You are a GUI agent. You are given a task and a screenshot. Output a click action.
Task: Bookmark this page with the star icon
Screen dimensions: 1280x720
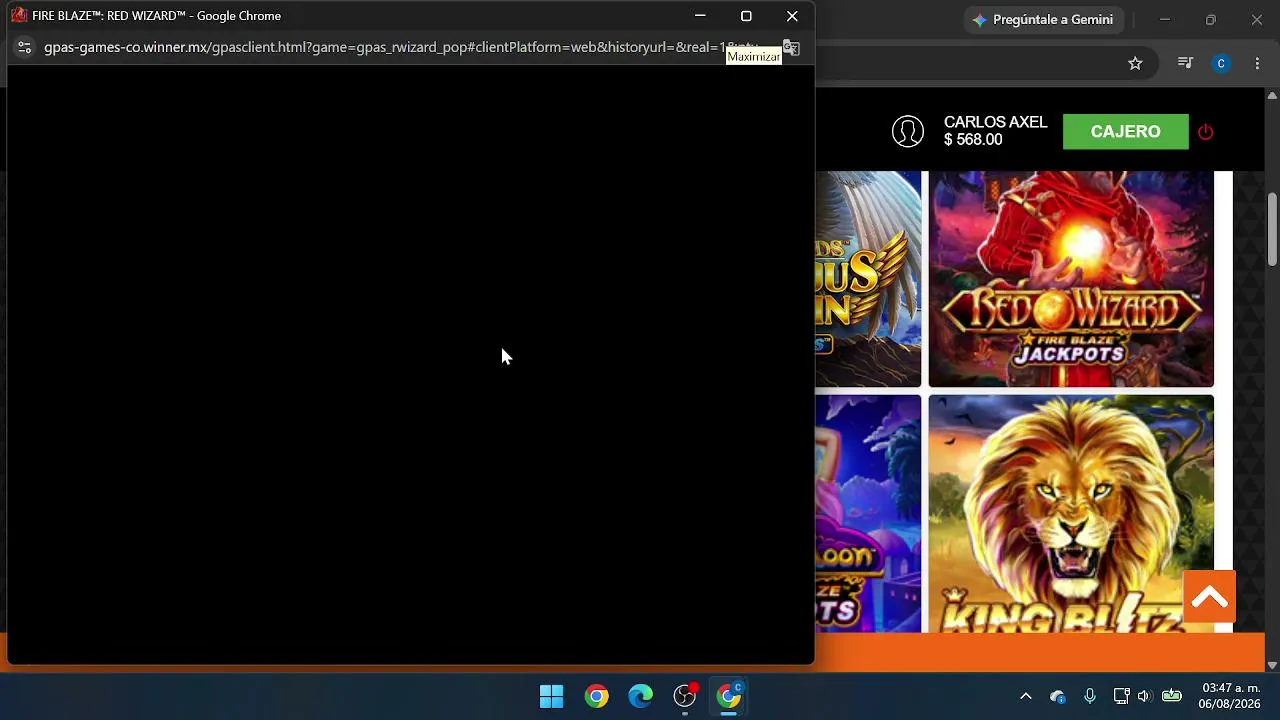pos(1135,63)
